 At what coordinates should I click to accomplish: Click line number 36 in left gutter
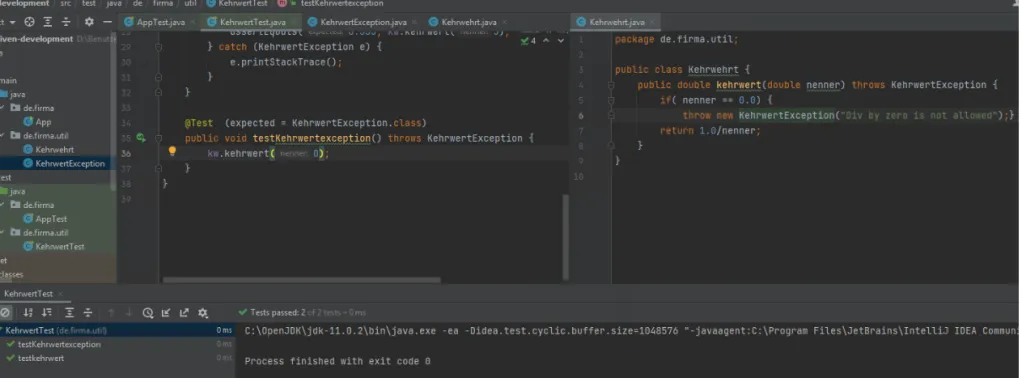click(x=125, y=153)
